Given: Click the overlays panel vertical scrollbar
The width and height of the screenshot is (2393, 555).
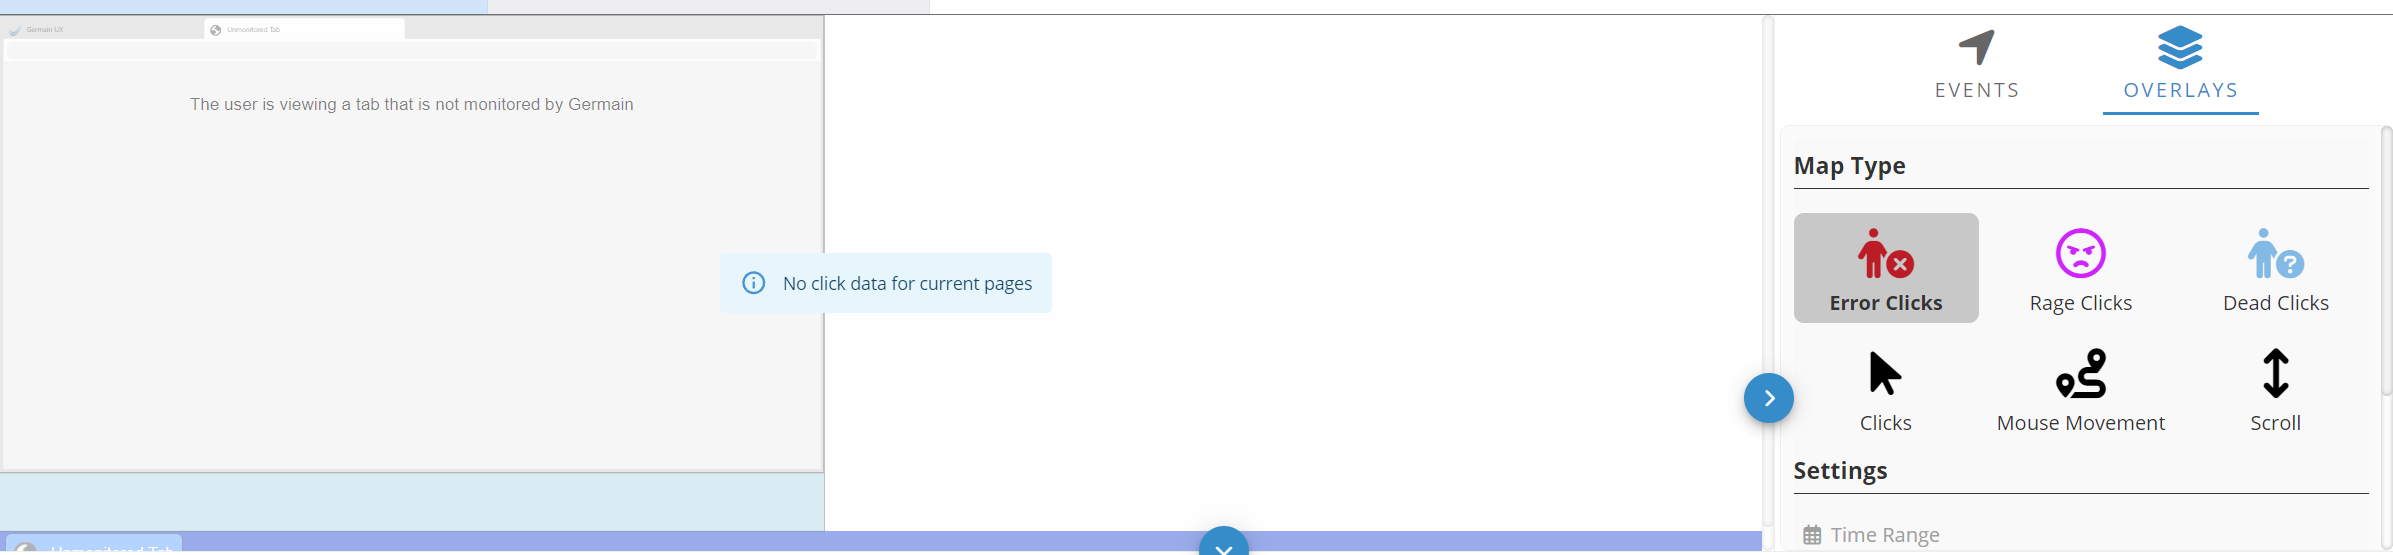Looking at the screenshot, I should [x=2386, y=260].
